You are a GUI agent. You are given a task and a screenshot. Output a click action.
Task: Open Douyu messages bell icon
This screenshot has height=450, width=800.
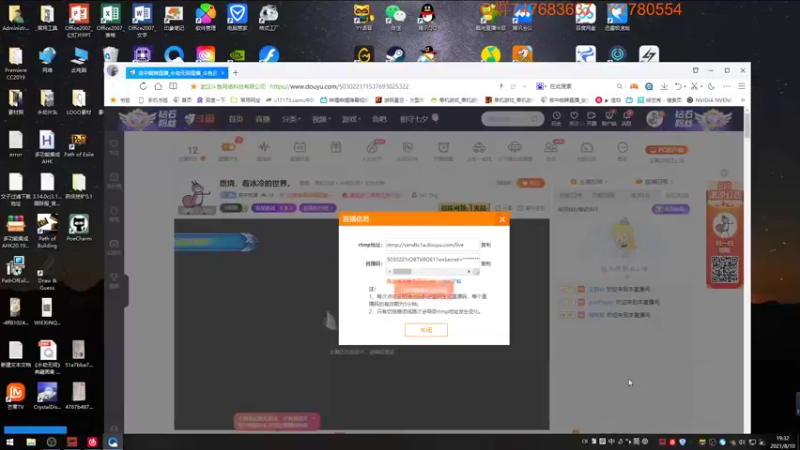(x=627, y=118)
